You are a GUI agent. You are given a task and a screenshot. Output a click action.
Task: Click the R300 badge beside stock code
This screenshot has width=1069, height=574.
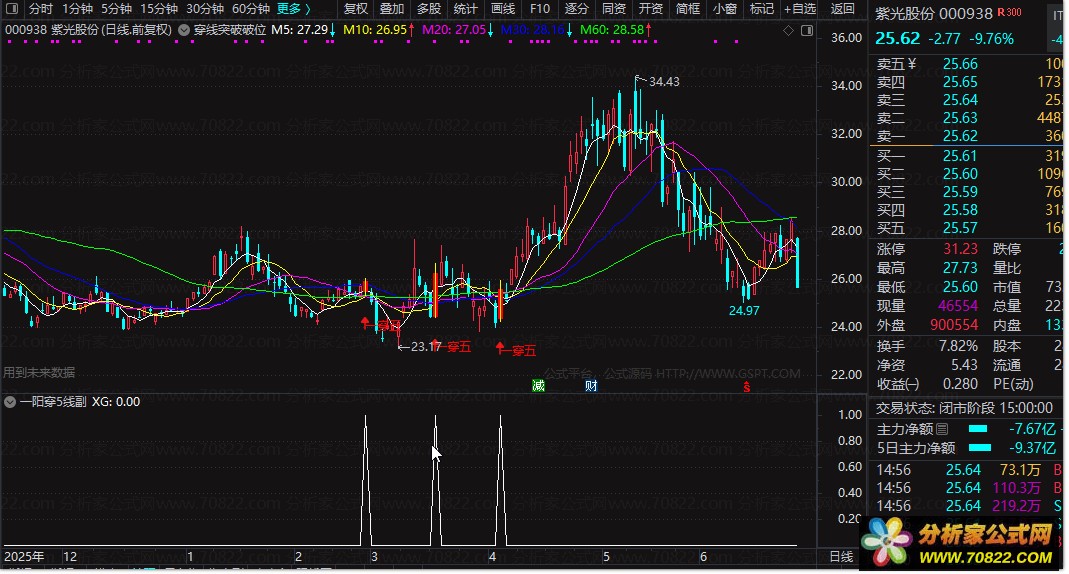1009,12
